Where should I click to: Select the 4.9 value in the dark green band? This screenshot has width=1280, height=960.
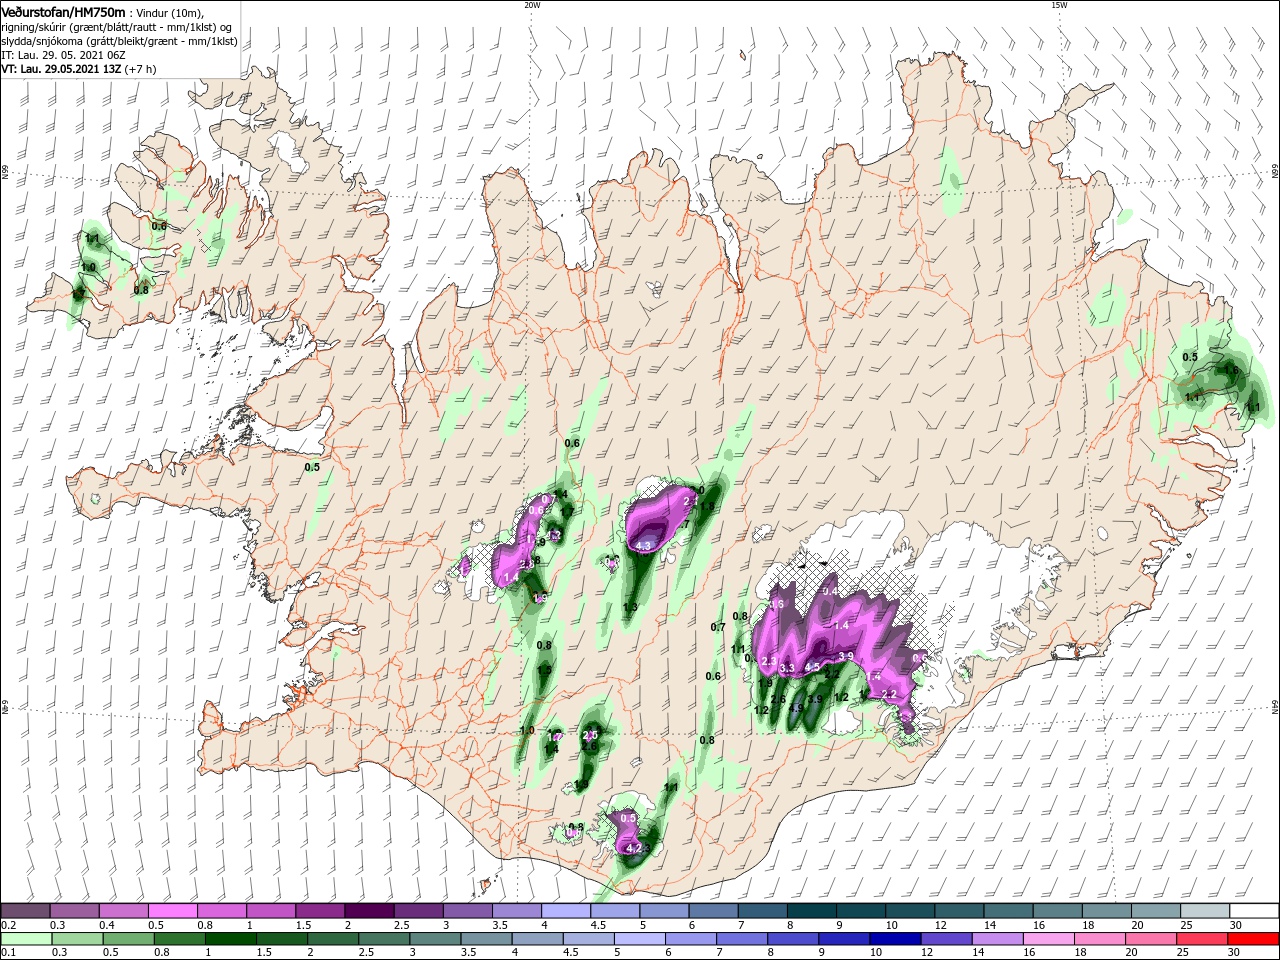[x=796, y=708]
